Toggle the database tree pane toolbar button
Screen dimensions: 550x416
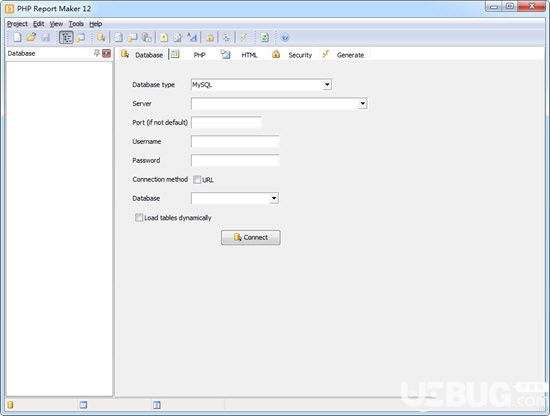pyautogui.click(x=66, y=37)
